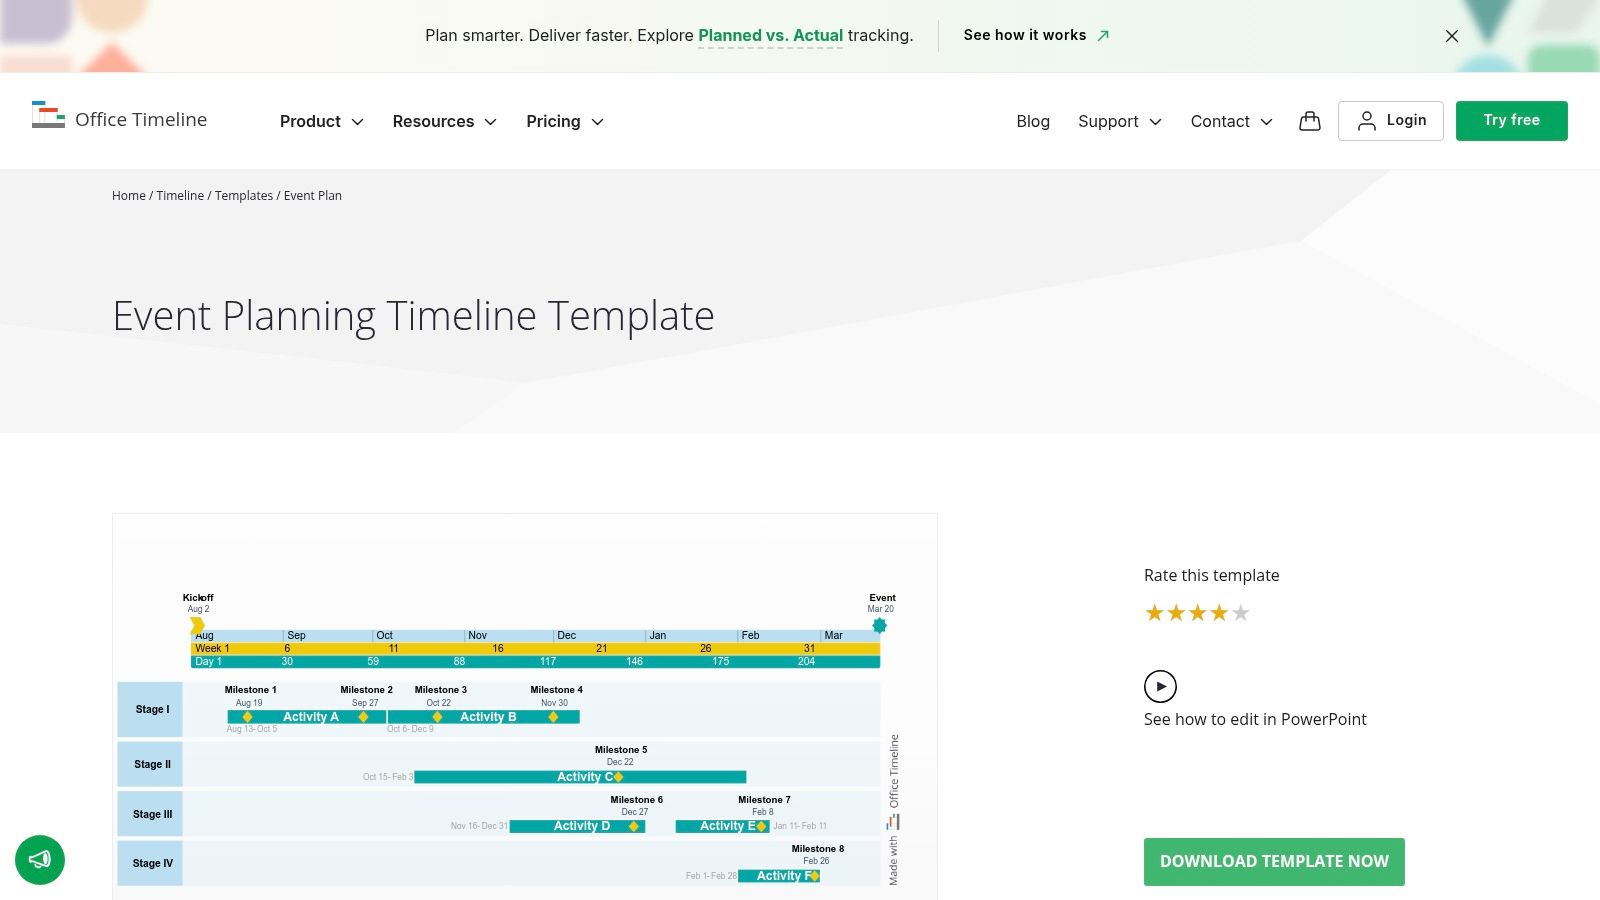Open the Contact menu
Viewport: 1600px width, 900px height.
pyautogui.click(x=1230, y=121)
